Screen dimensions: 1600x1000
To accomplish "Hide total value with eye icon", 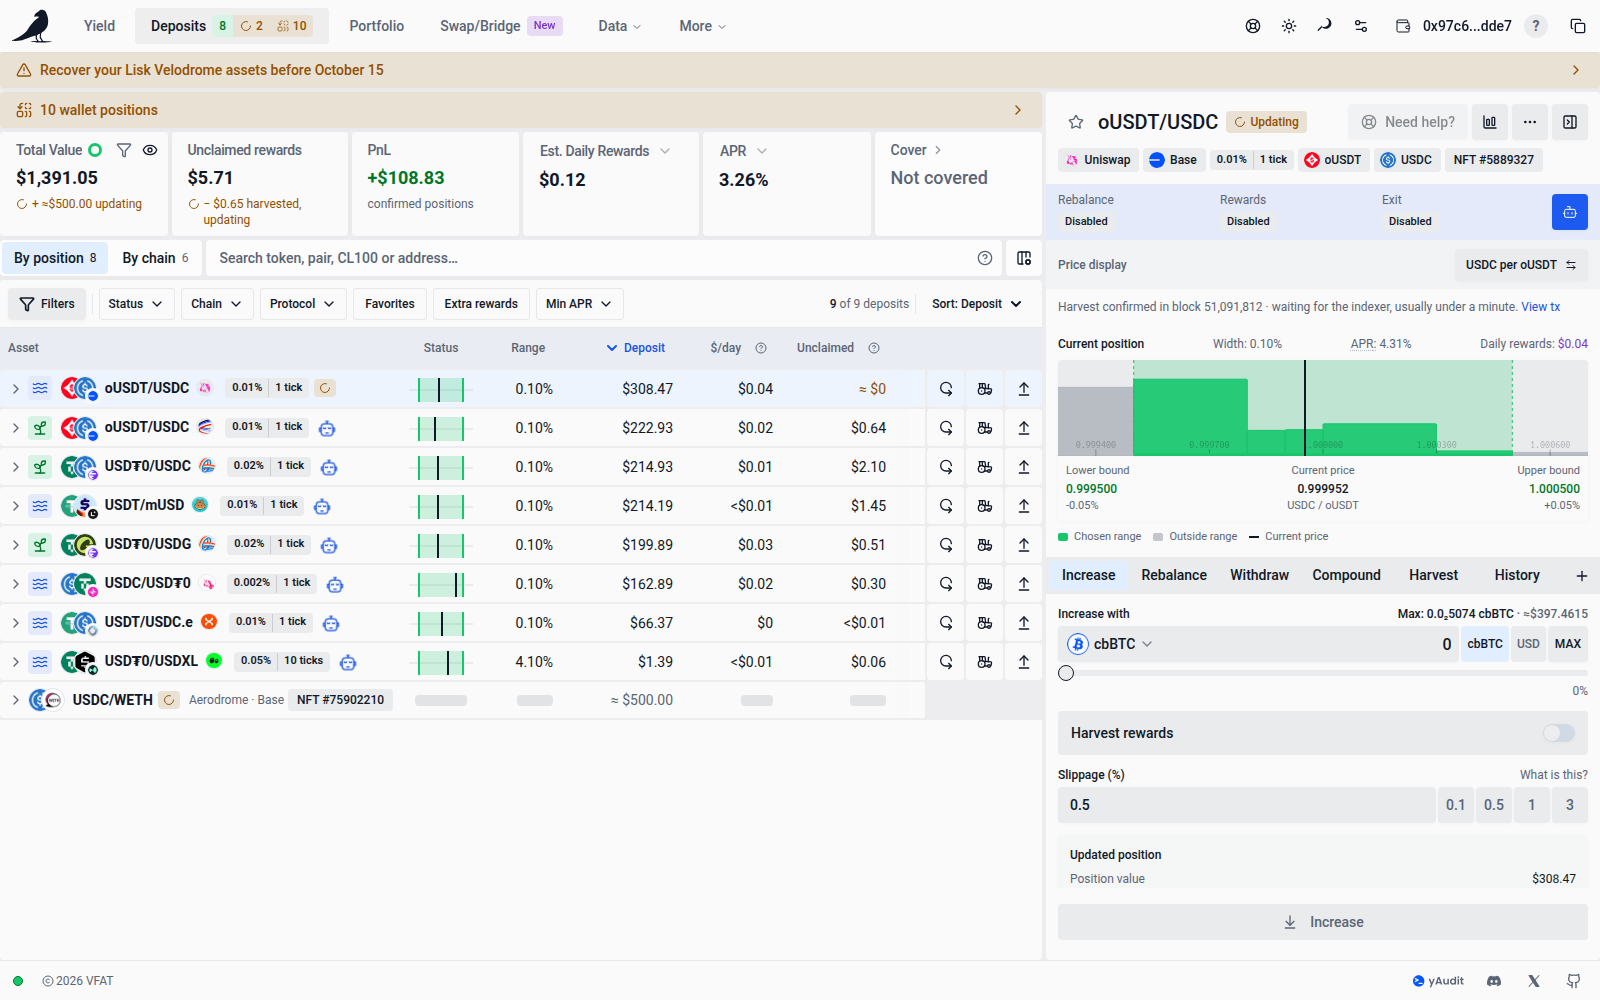I will pos(150,150).
